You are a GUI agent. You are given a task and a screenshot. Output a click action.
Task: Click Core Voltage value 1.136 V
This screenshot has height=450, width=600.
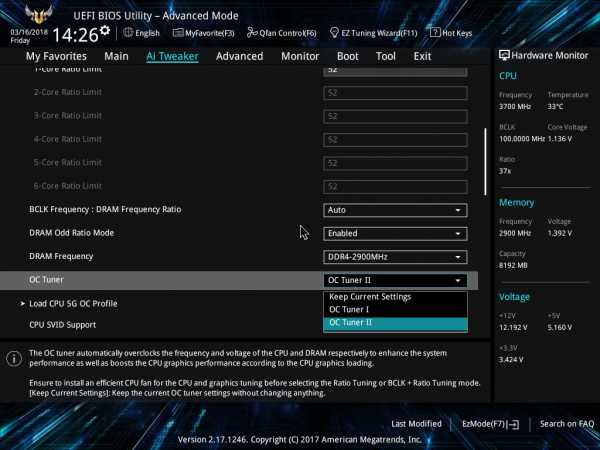(x=559, y=139)
